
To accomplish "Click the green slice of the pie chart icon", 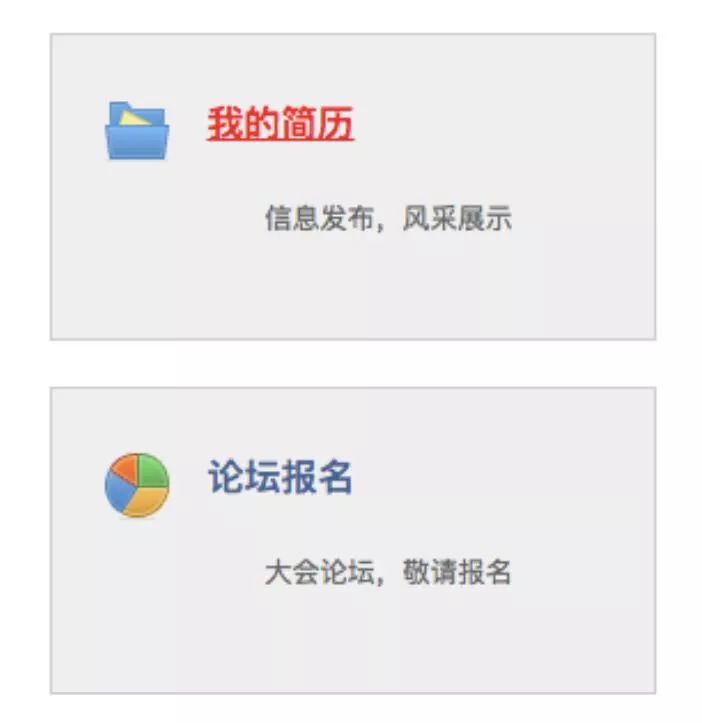I will [153, 470].
